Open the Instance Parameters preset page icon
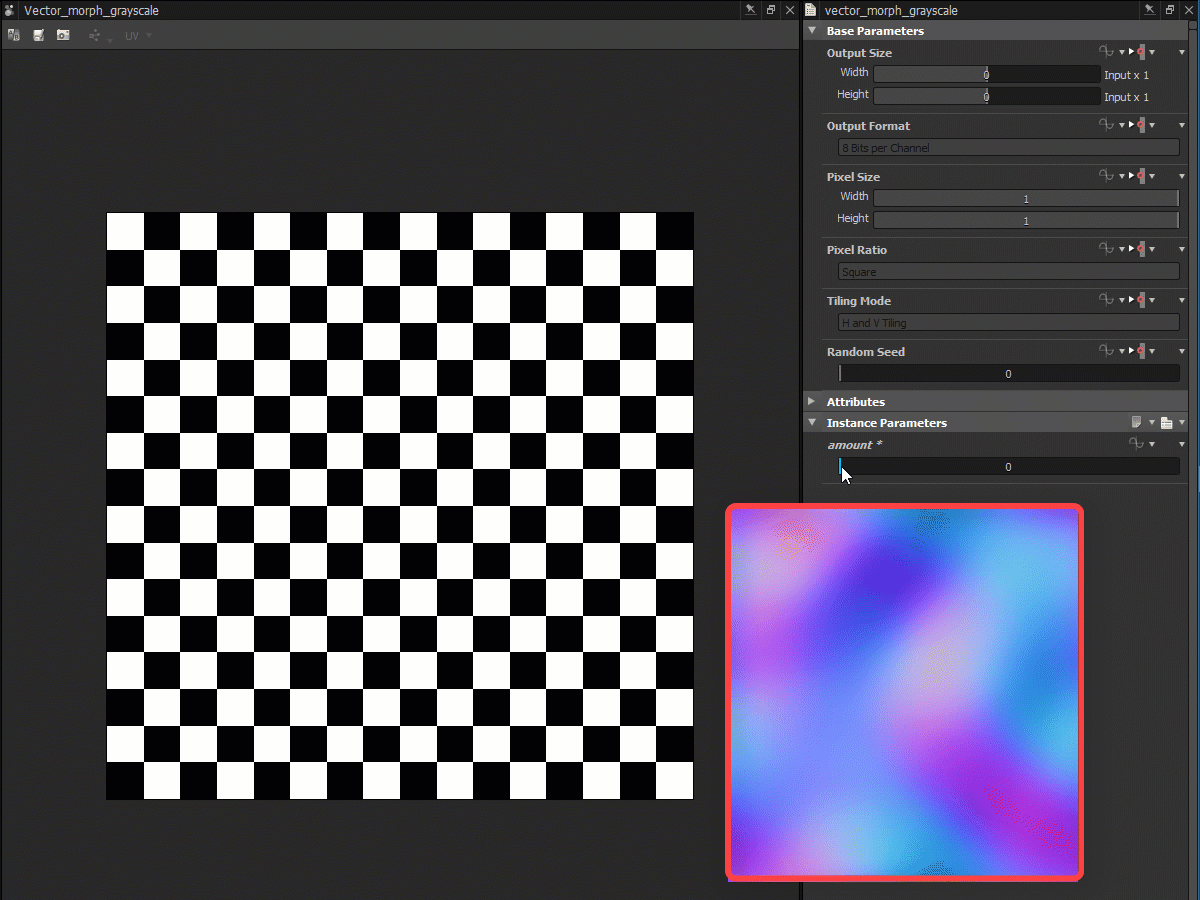This screenshot has height=900, width=1200. coord(1137,423)
